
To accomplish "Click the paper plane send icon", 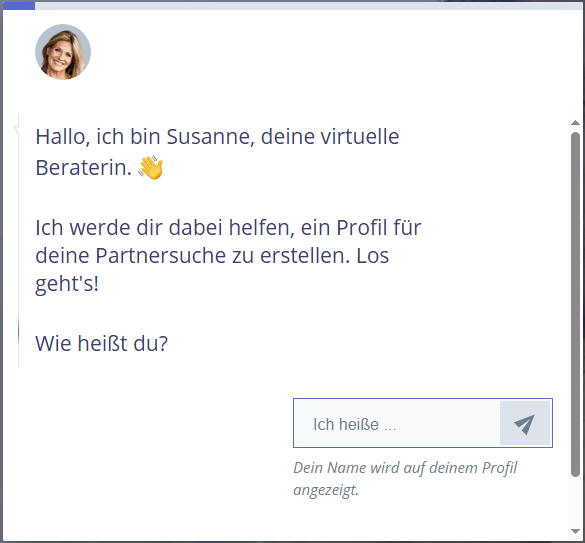I will 524,424.
